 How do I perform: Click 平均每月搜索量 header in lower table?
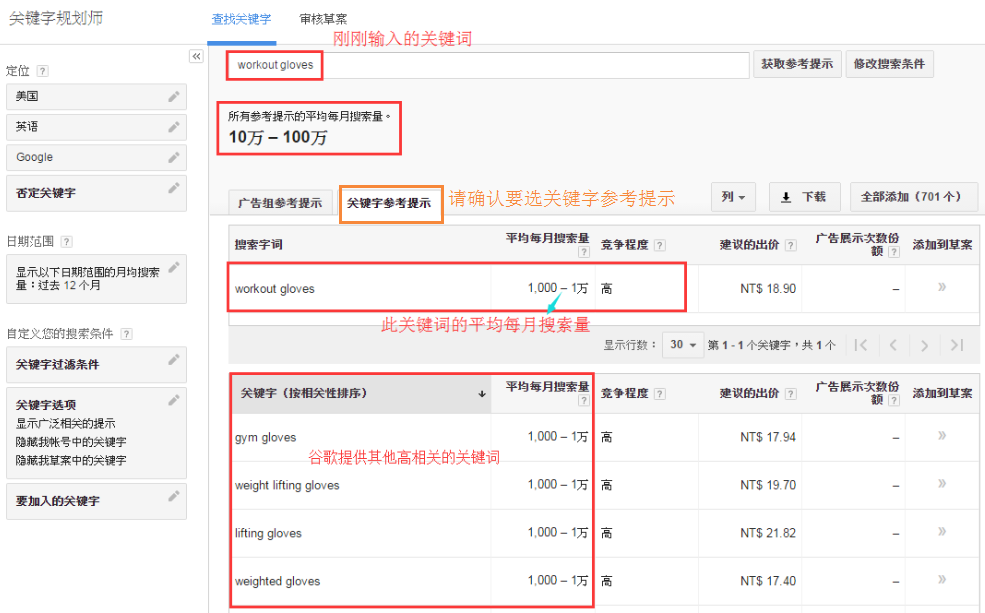tap(547, 387)
